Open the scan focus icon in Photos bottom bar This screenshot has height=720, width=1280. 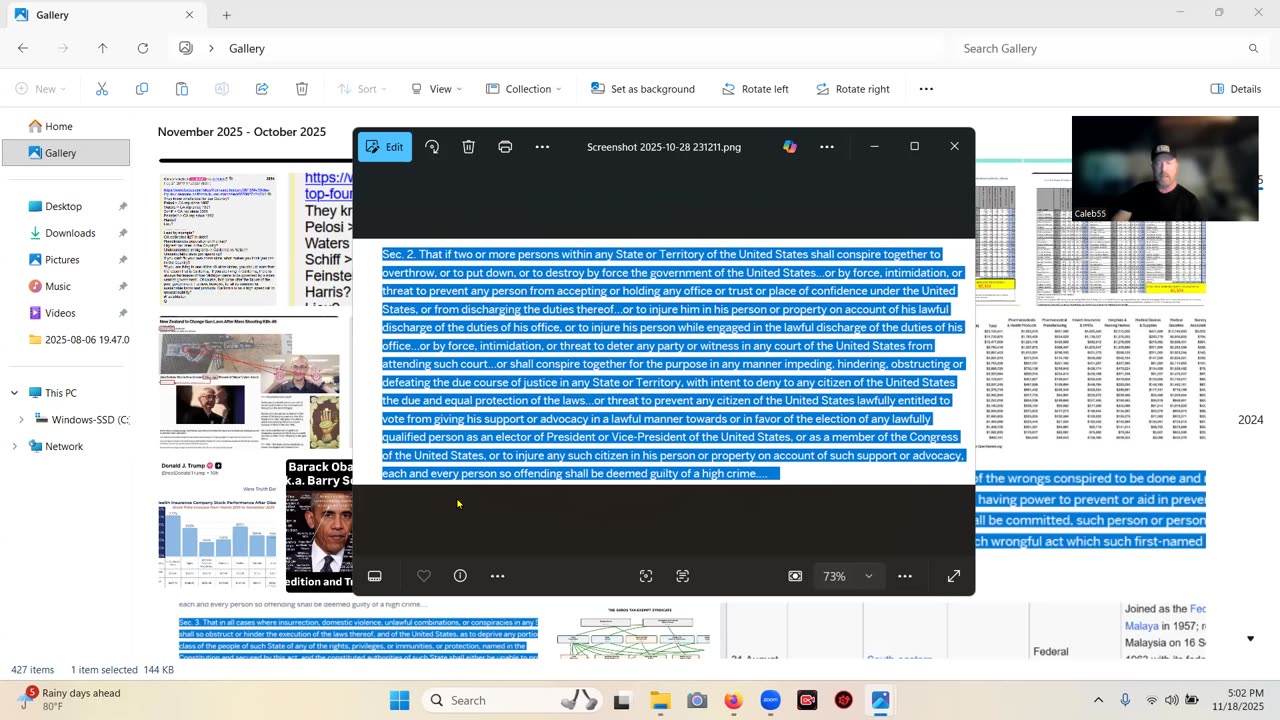[646, 576]
